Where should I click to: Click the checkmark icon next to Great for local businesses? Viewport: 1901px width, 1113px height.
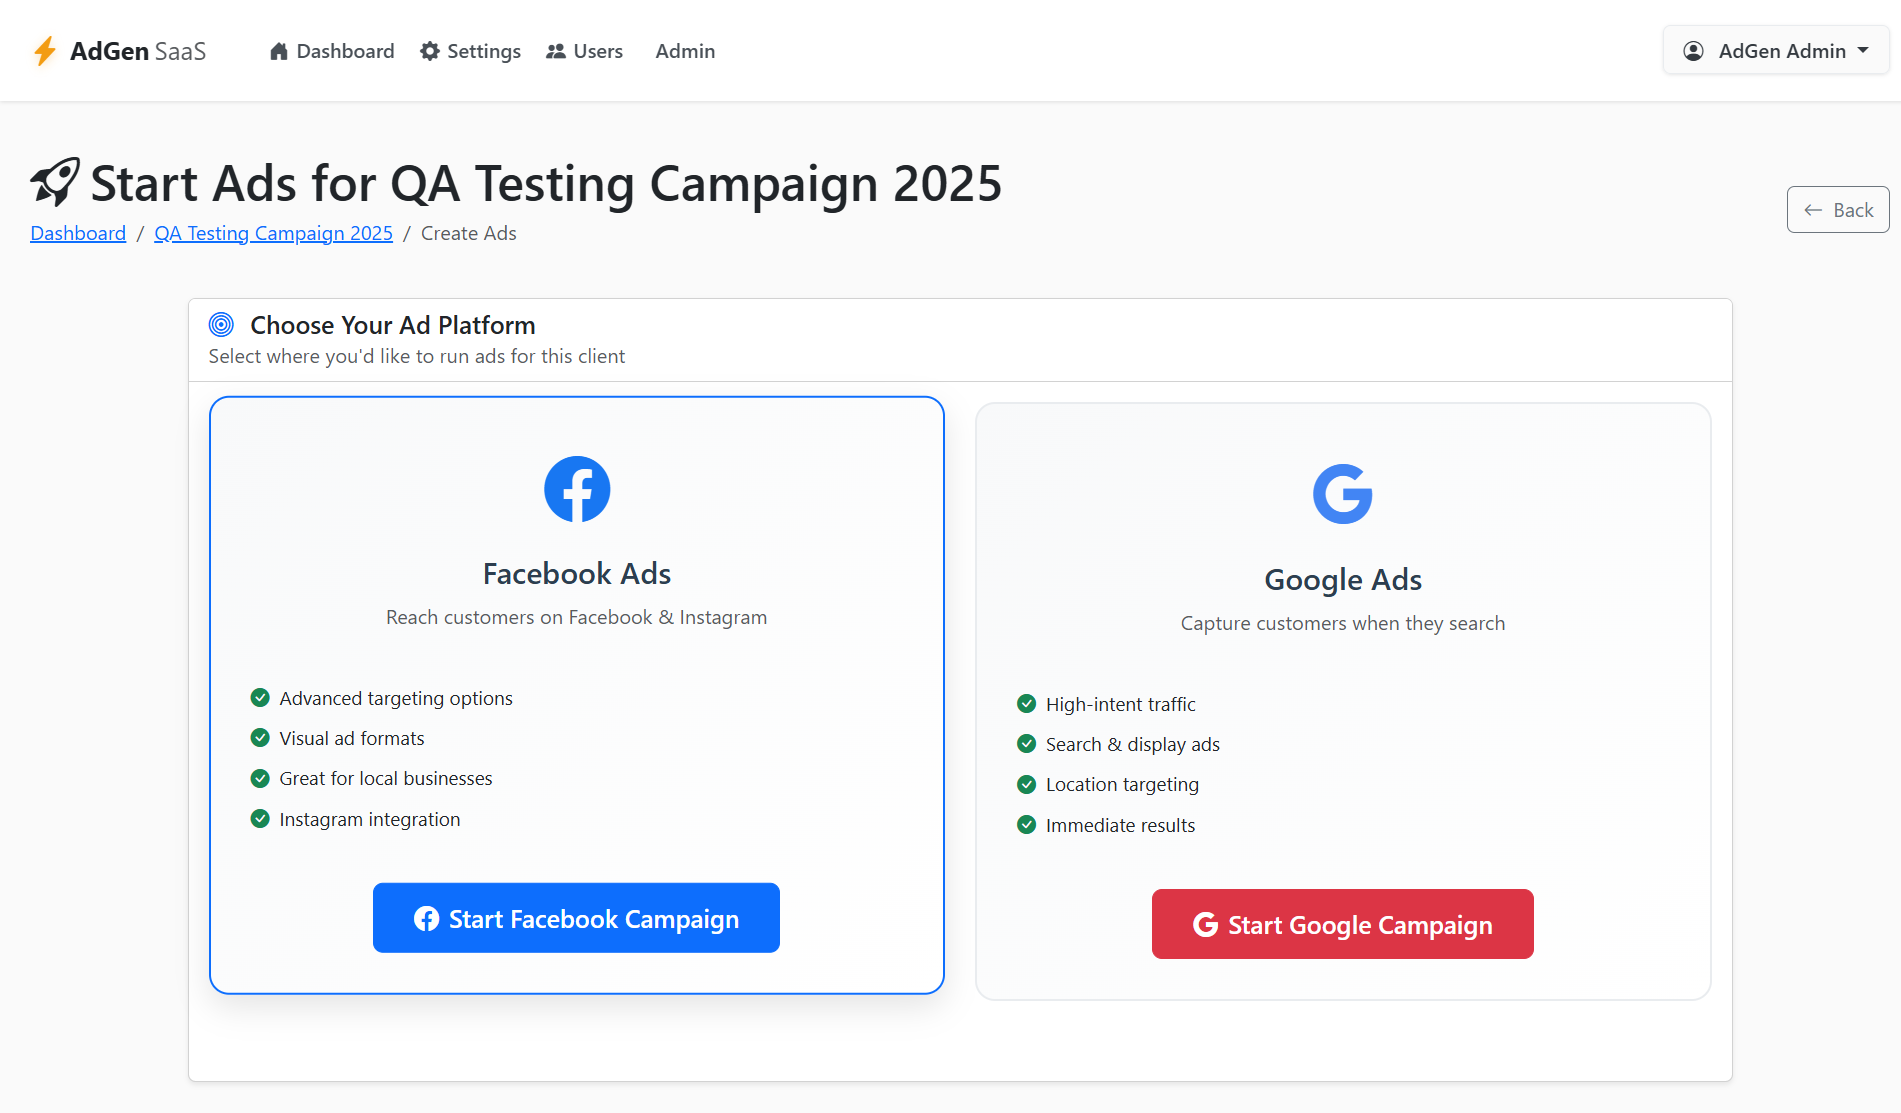(x=260, y=778)
